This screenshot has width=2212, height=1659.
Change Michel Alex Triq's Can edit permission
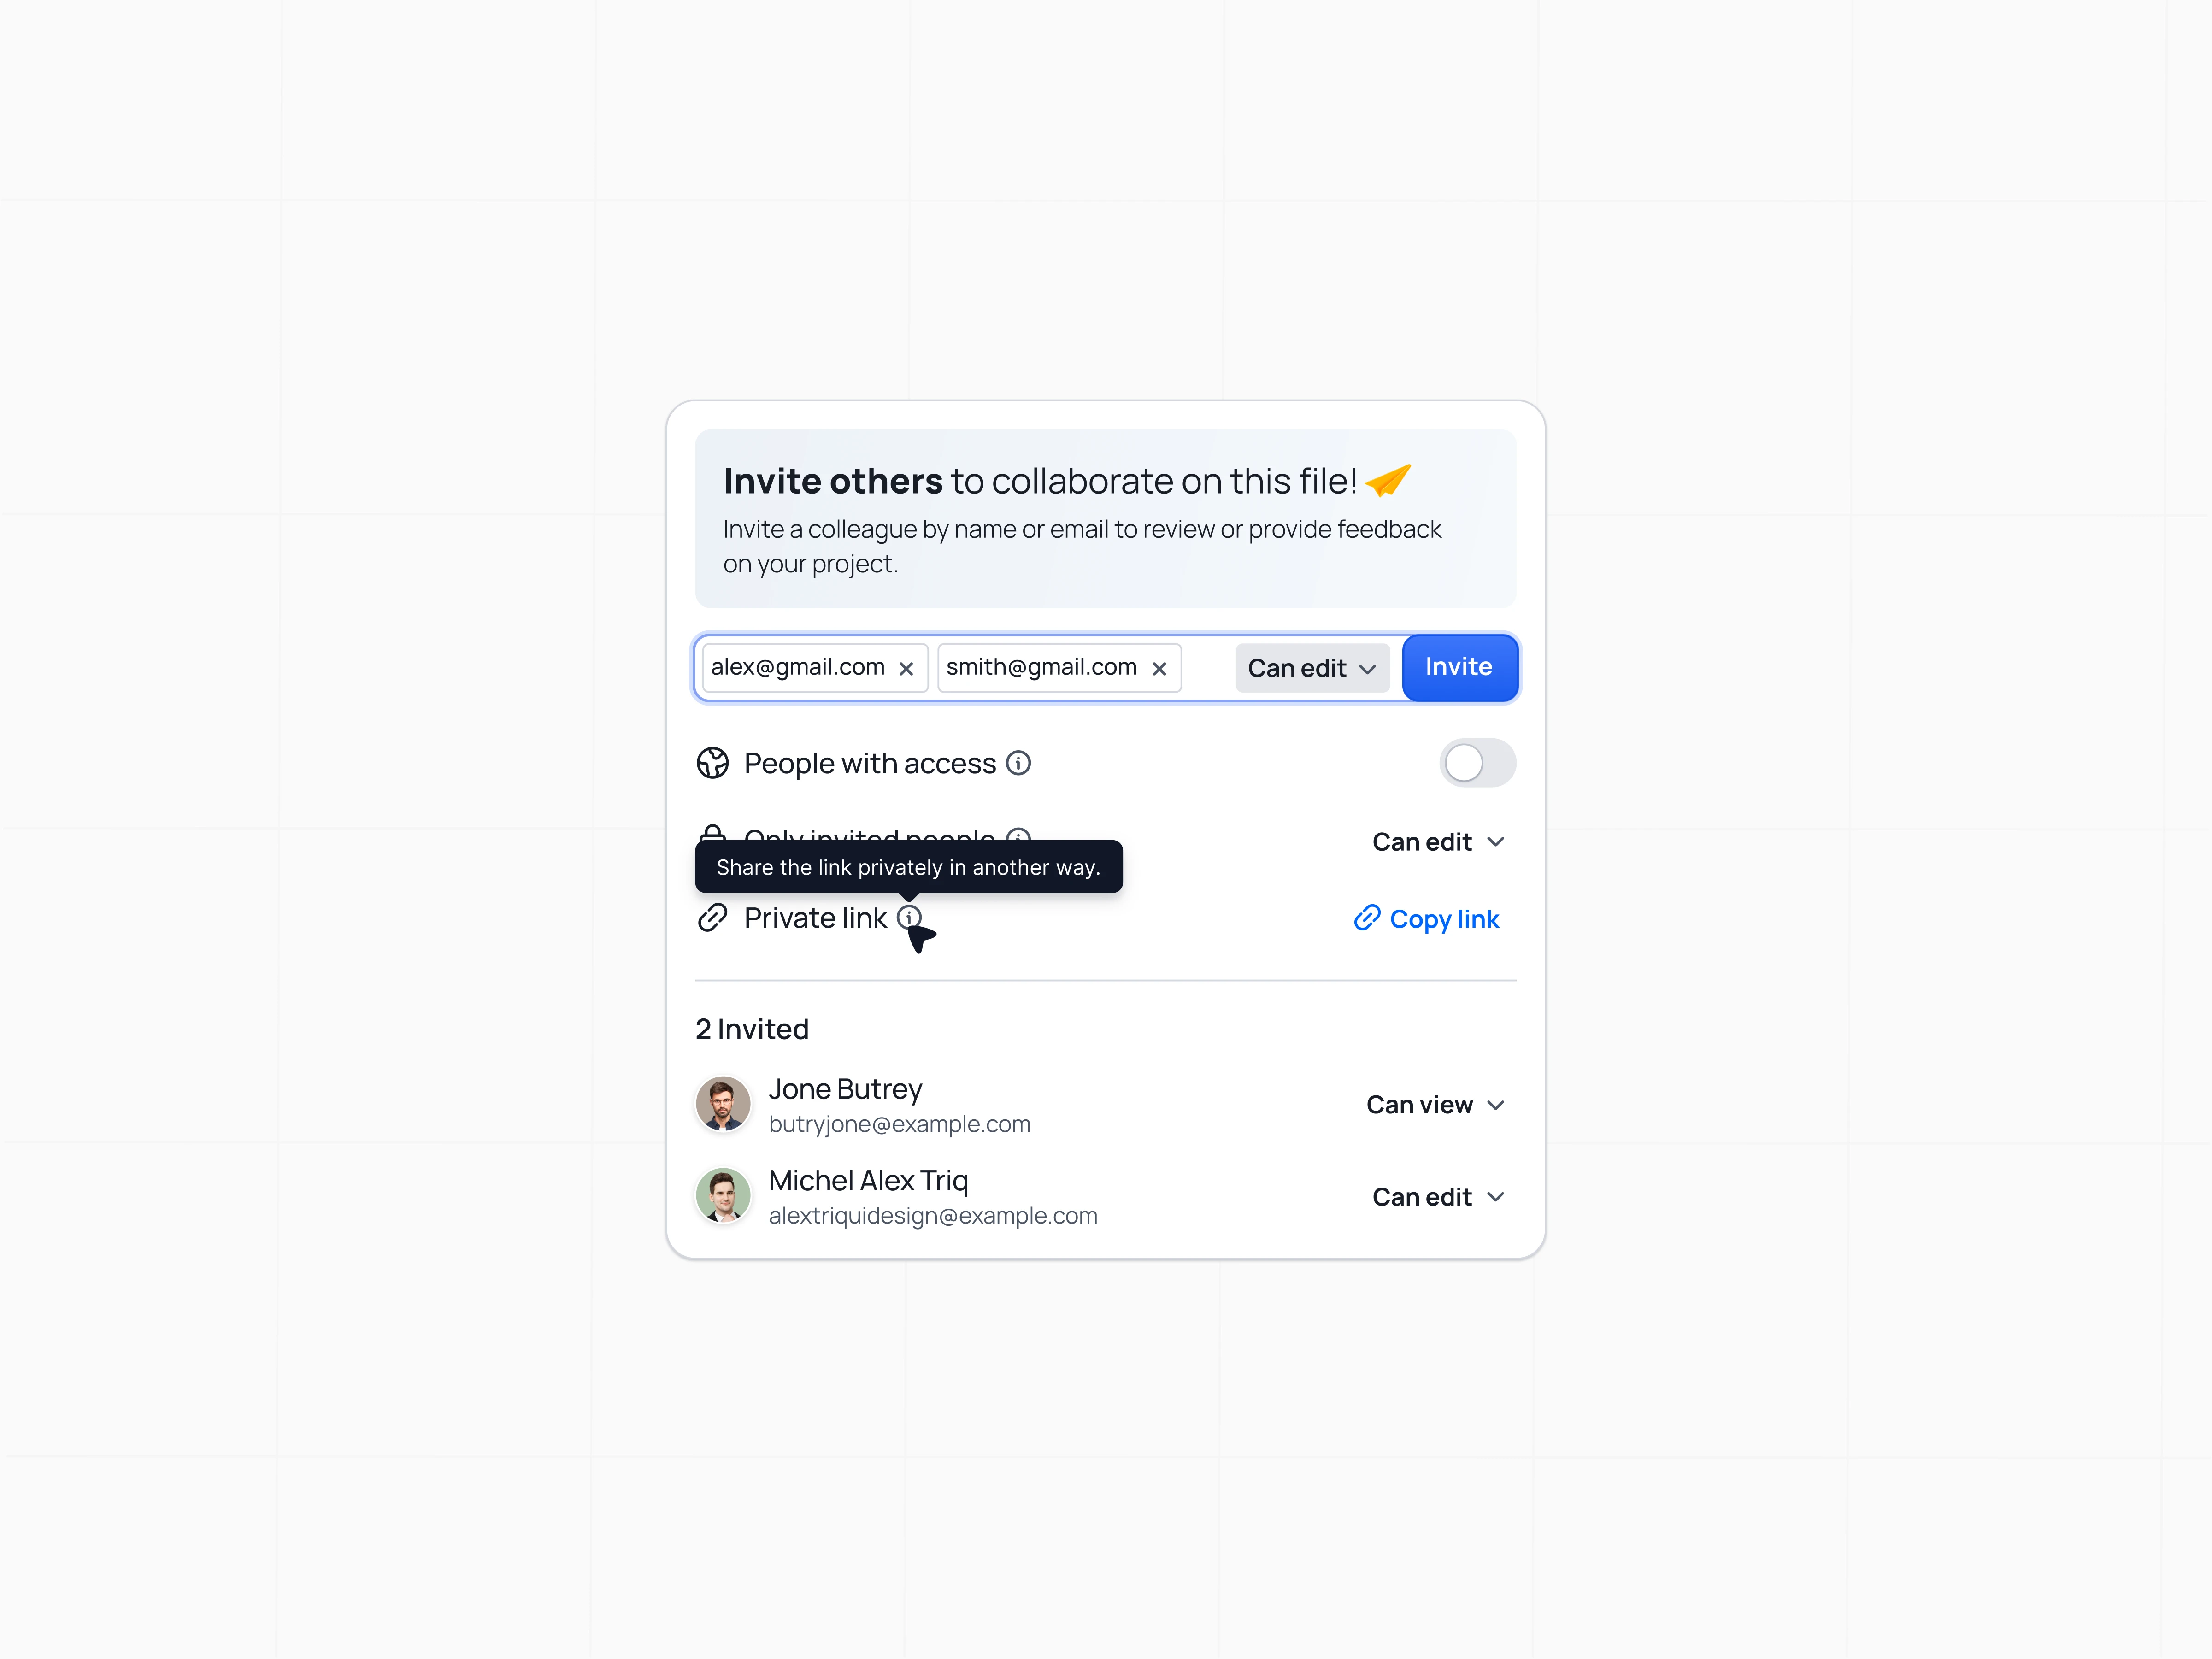pos(1438,1197)
